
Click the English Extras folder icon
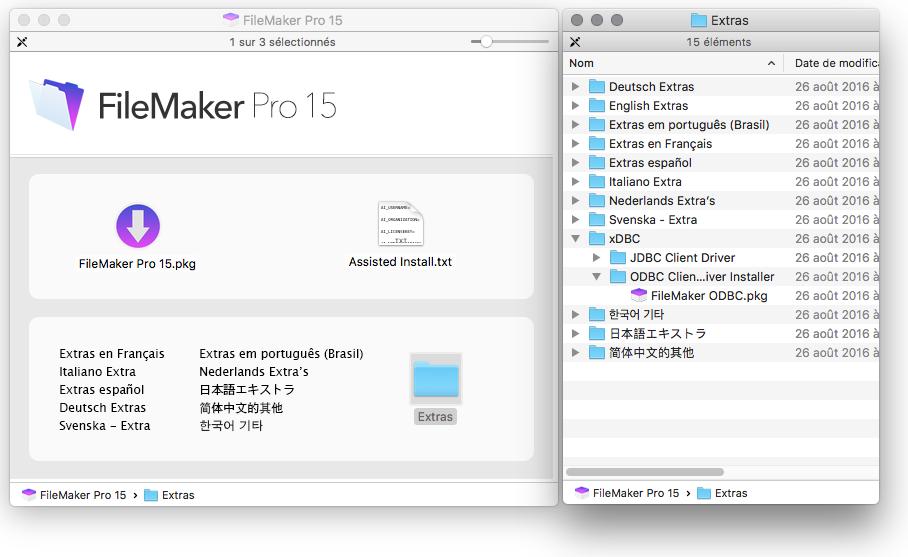[597, 105]
